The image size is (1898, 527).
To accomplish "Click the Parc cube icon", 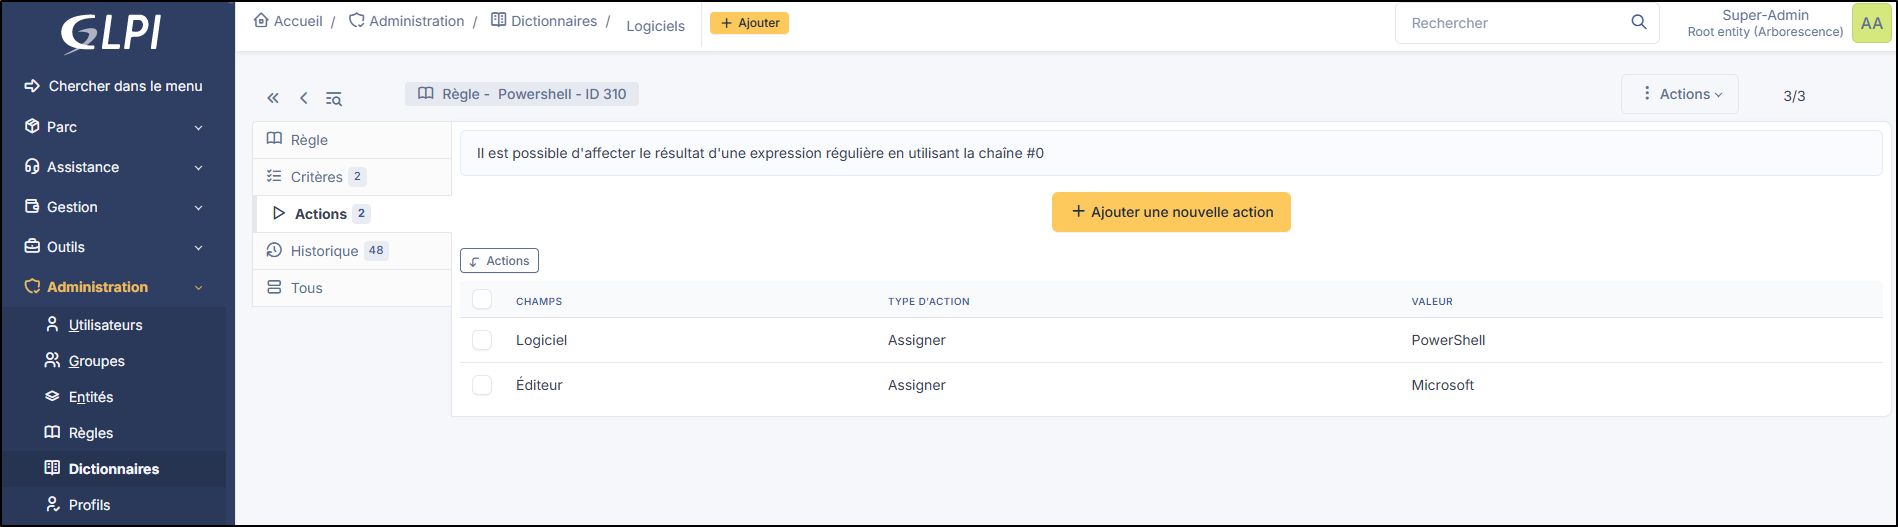I will tap(32, 127).
